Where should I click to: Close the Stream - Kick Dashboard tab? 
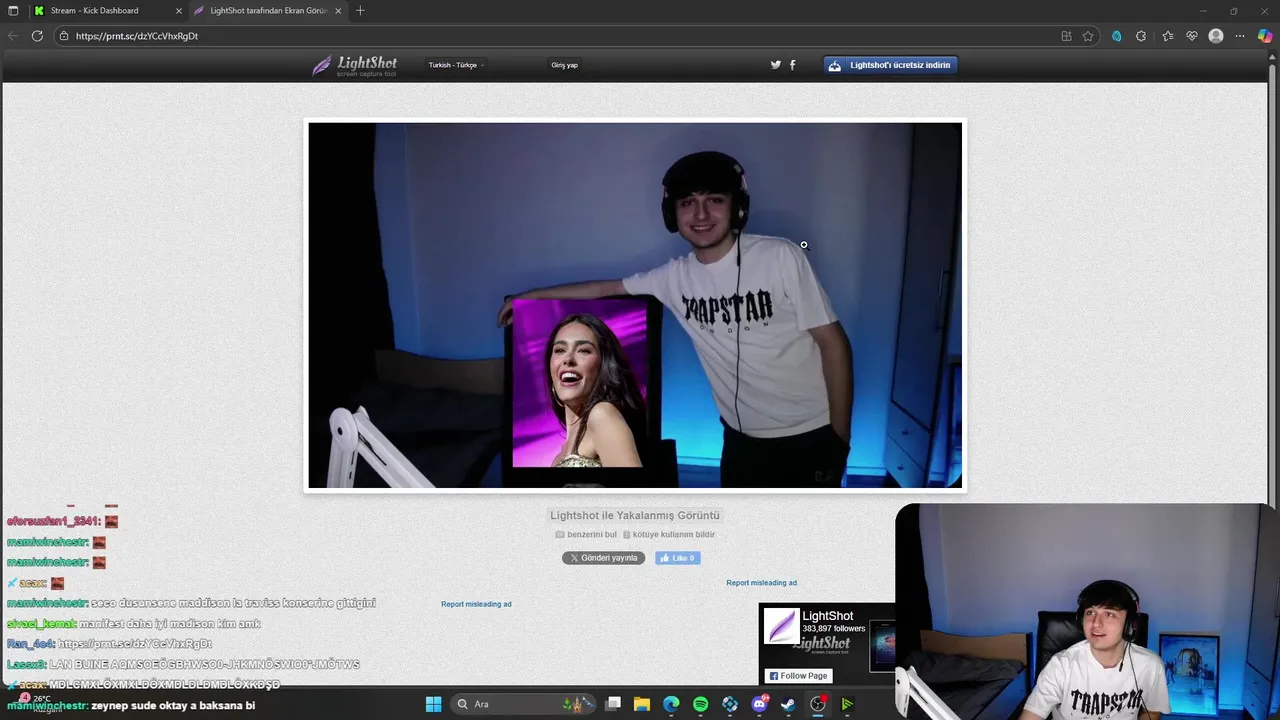point(179,11)
